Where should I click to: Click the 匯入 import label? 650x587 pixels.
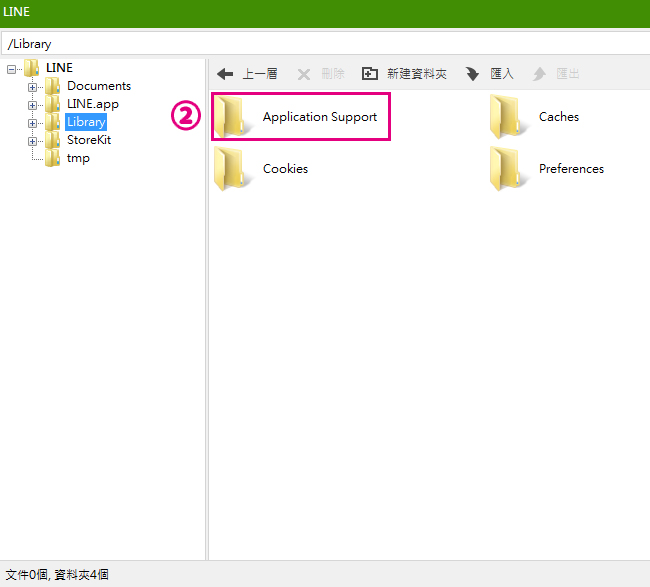click(502, 74)
